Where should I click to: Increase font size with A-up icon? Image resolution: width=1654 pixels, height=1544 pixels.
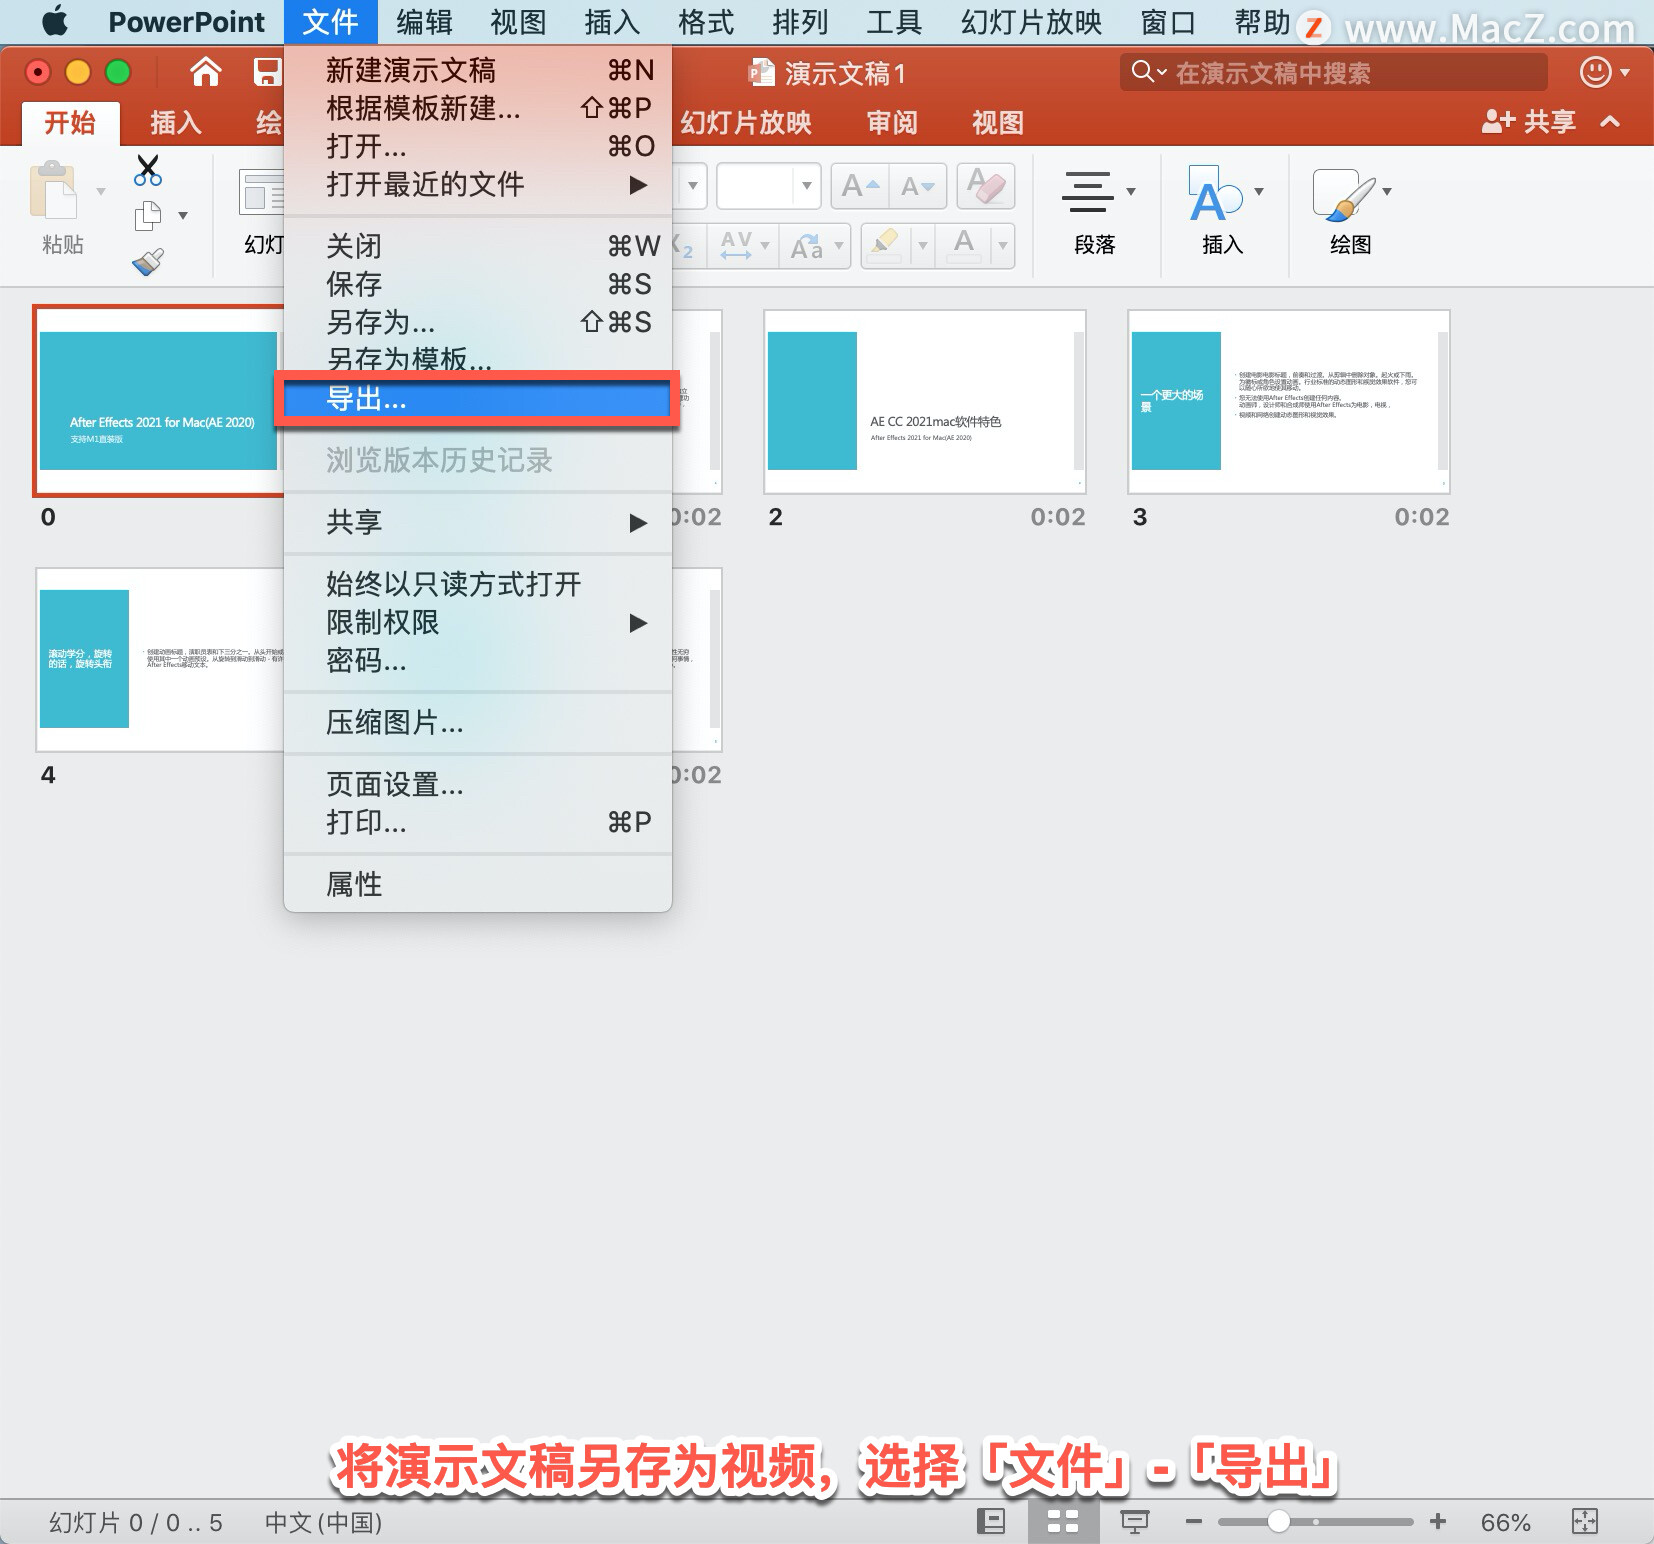[x=860, y=186]
